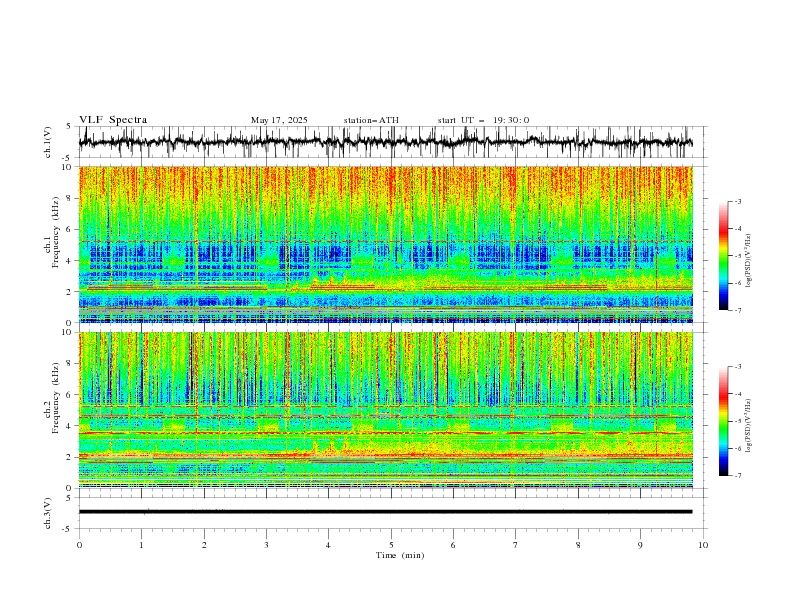
Task: Click time axis tick label "4"
Action: pyautogui.click(x=328, y=545)
